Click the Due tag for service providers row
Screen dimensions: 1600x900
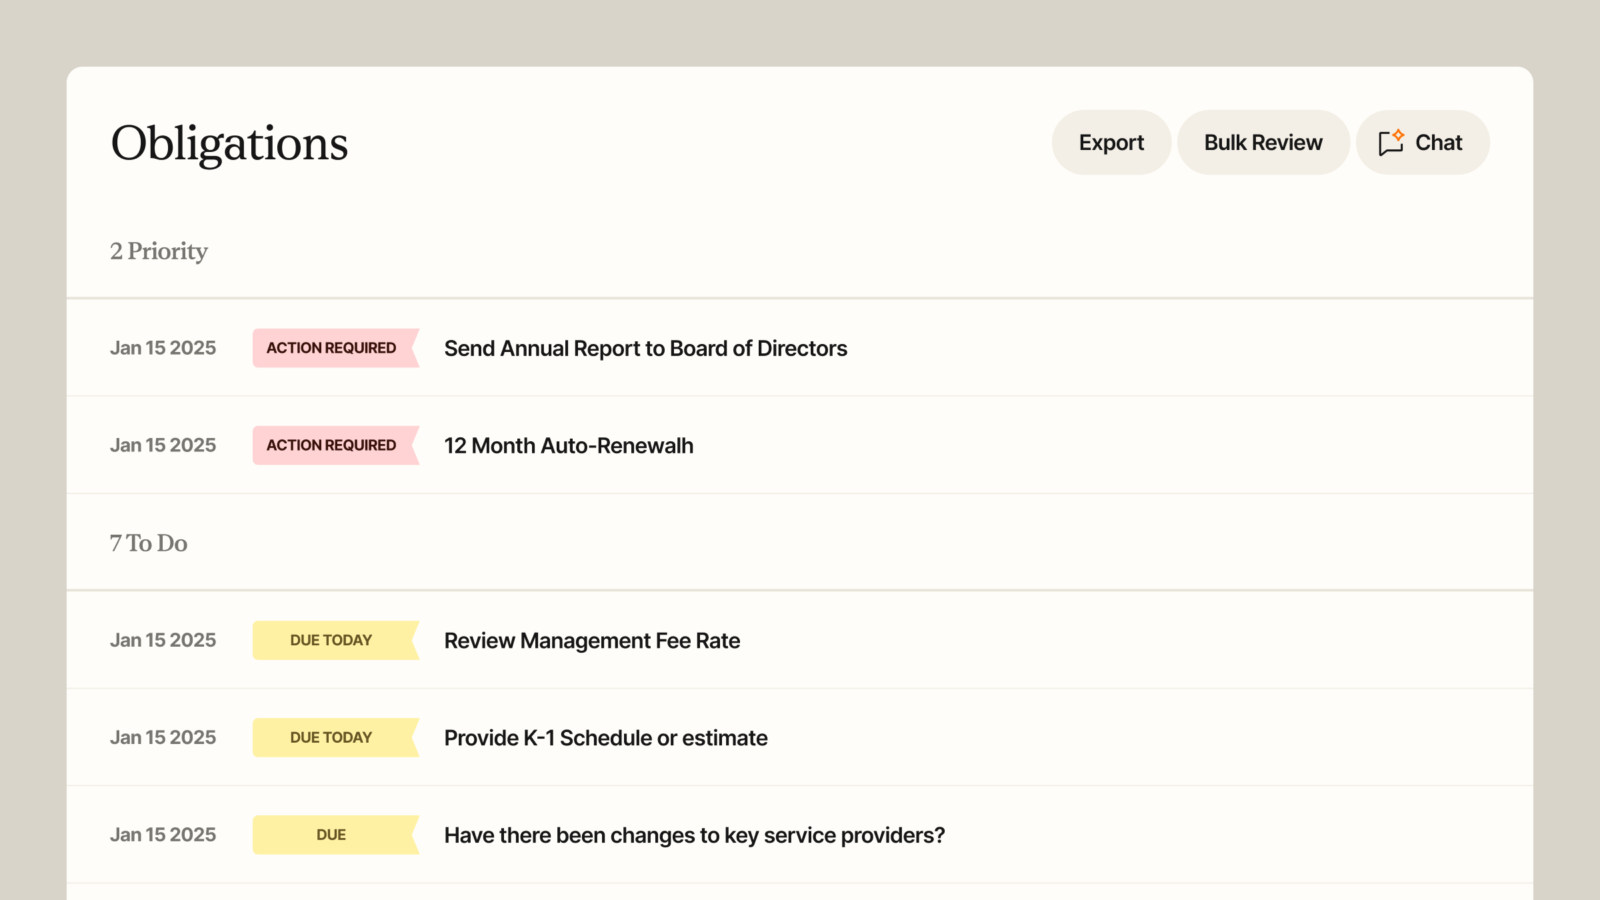click(x=335, y=835)
